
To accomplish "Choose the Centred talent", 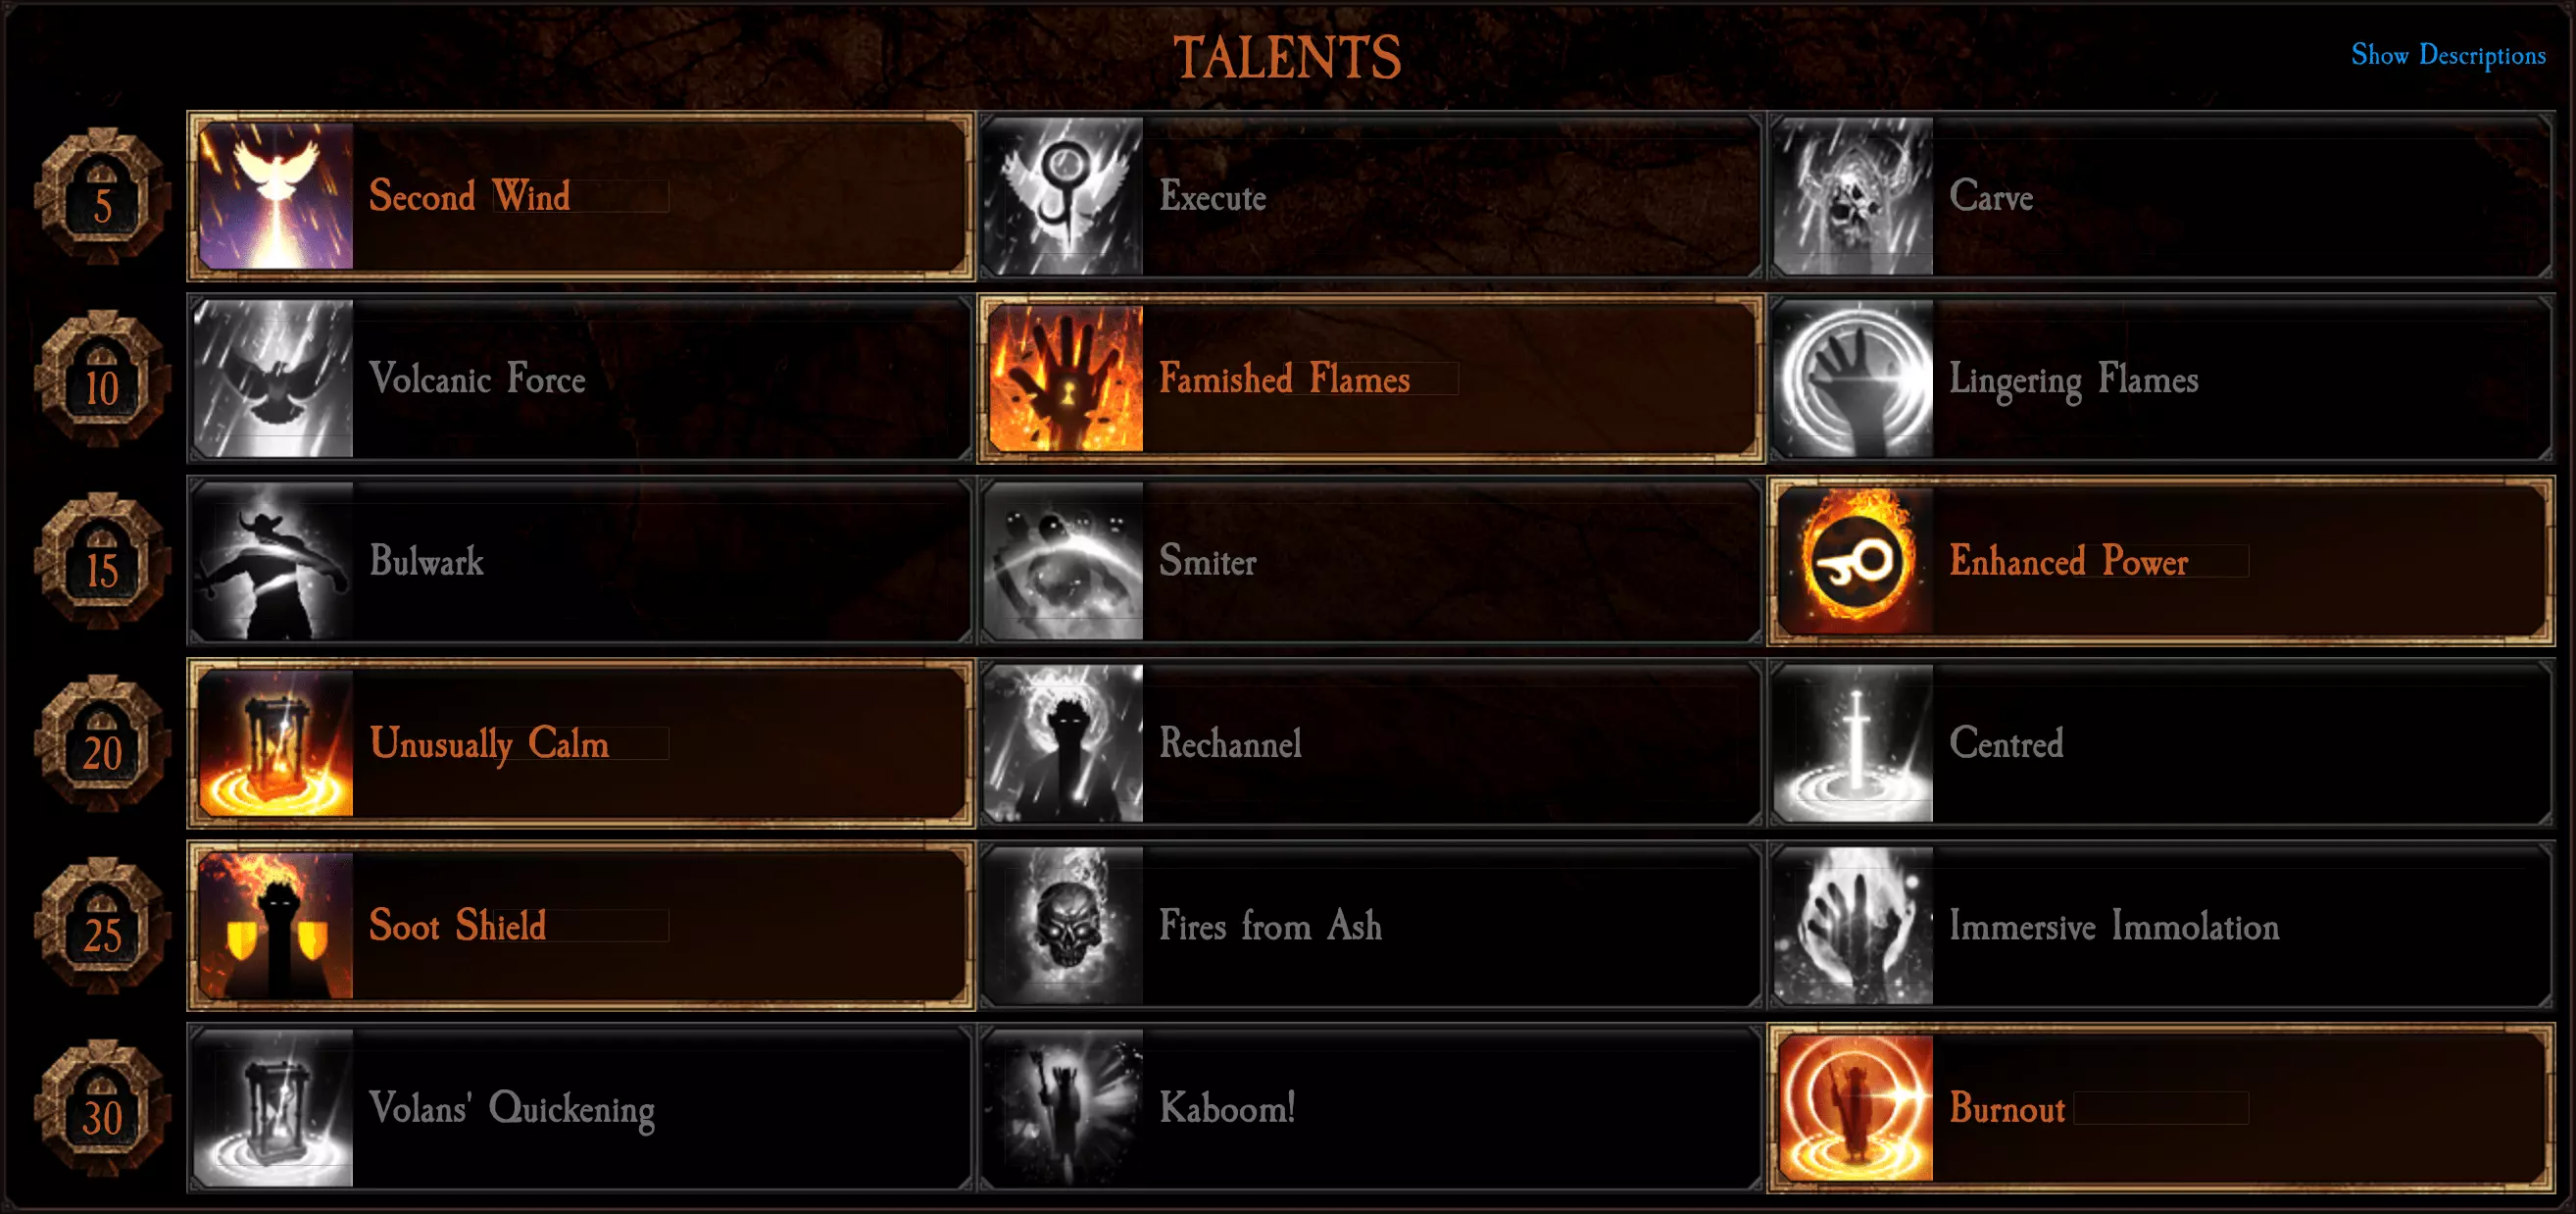I will point(2161,743).
